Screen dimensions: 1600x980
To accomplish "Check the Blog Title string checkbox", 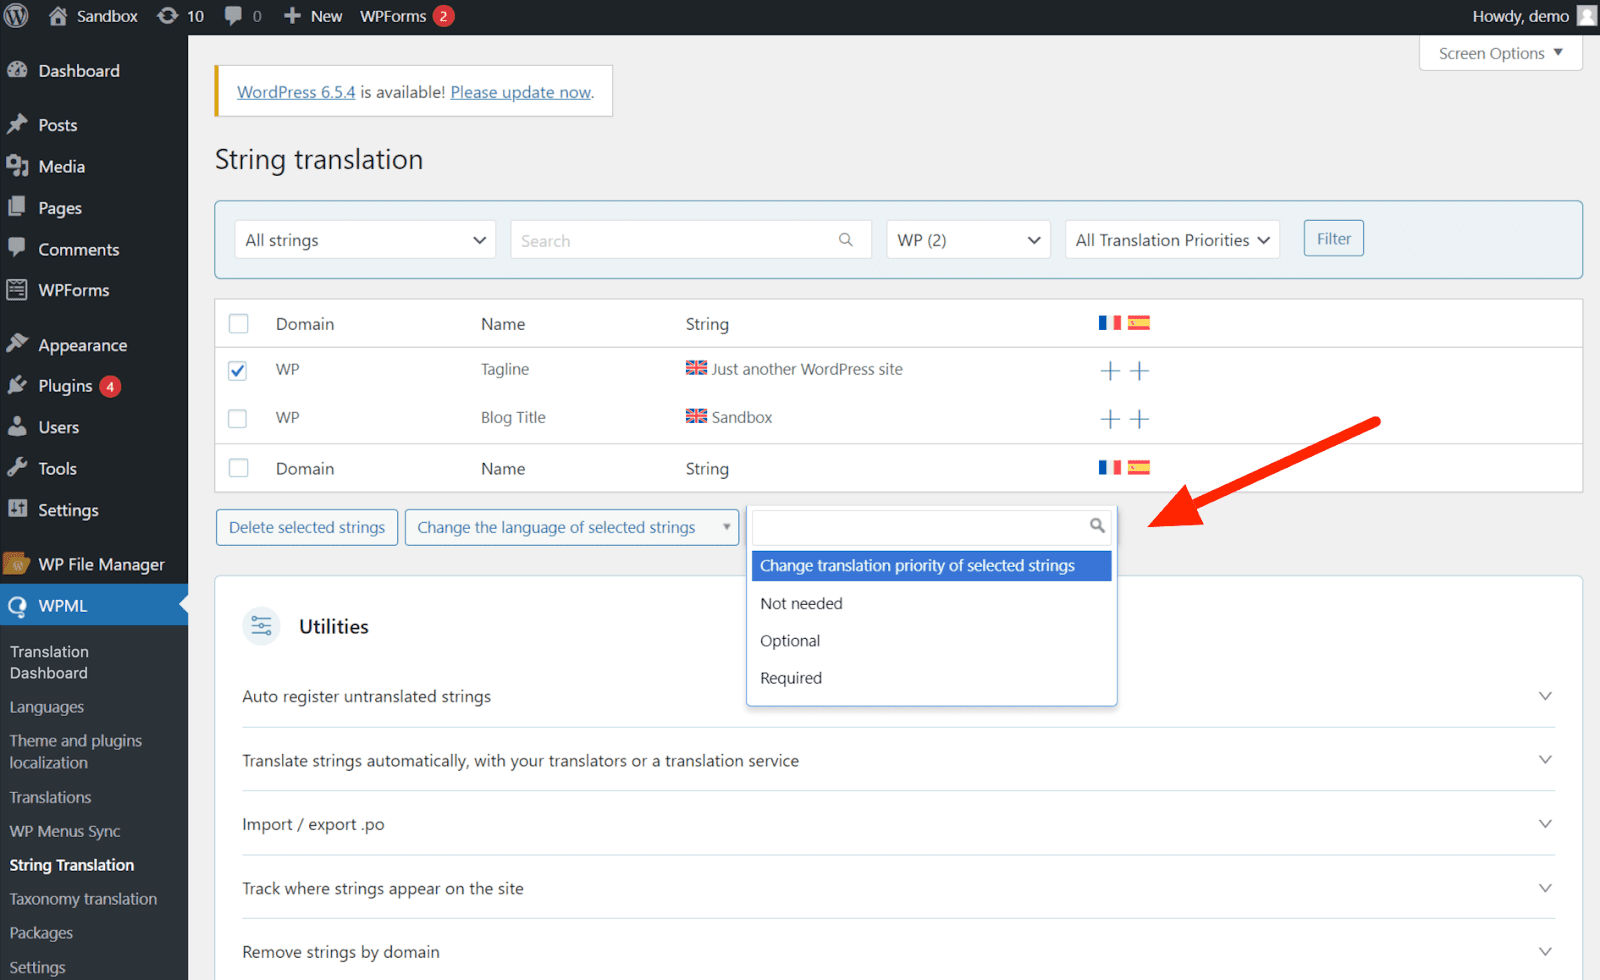I will 238,418.
